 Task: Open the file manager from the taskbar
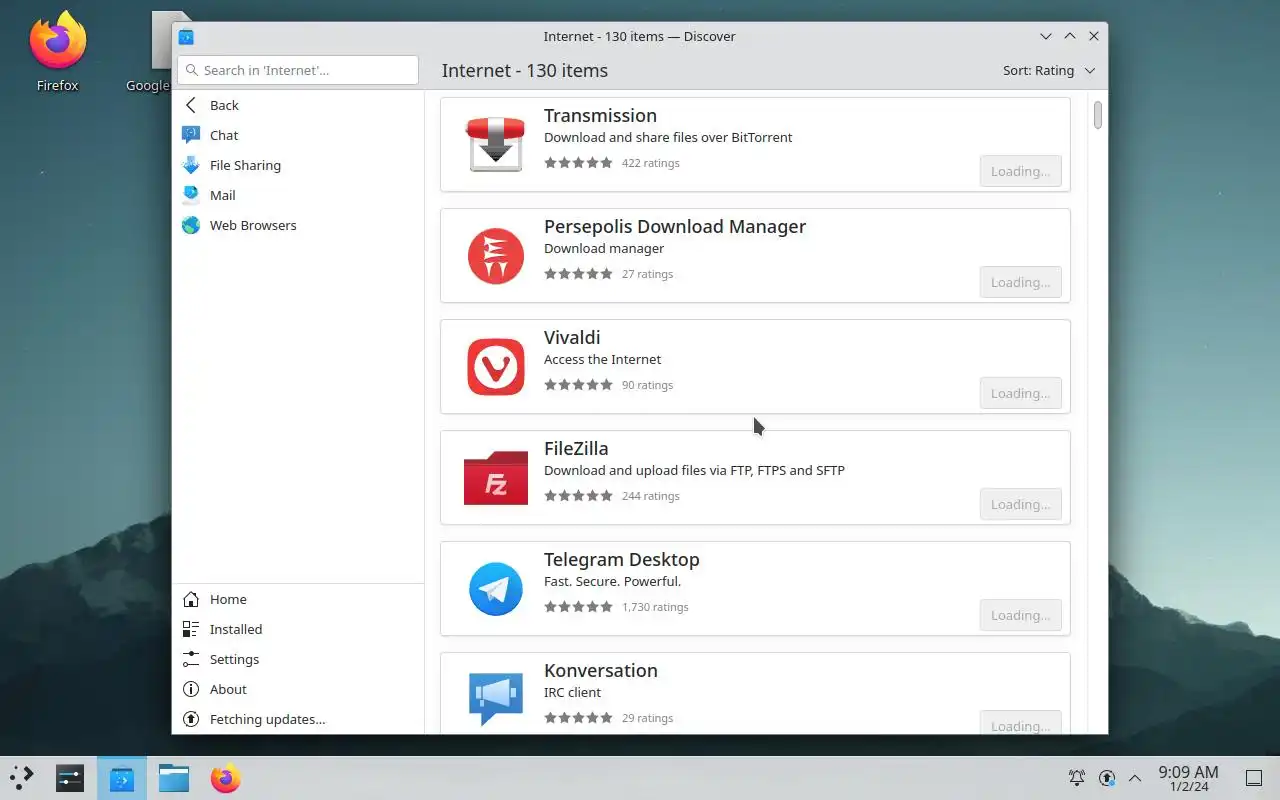(x=174, y=778)
